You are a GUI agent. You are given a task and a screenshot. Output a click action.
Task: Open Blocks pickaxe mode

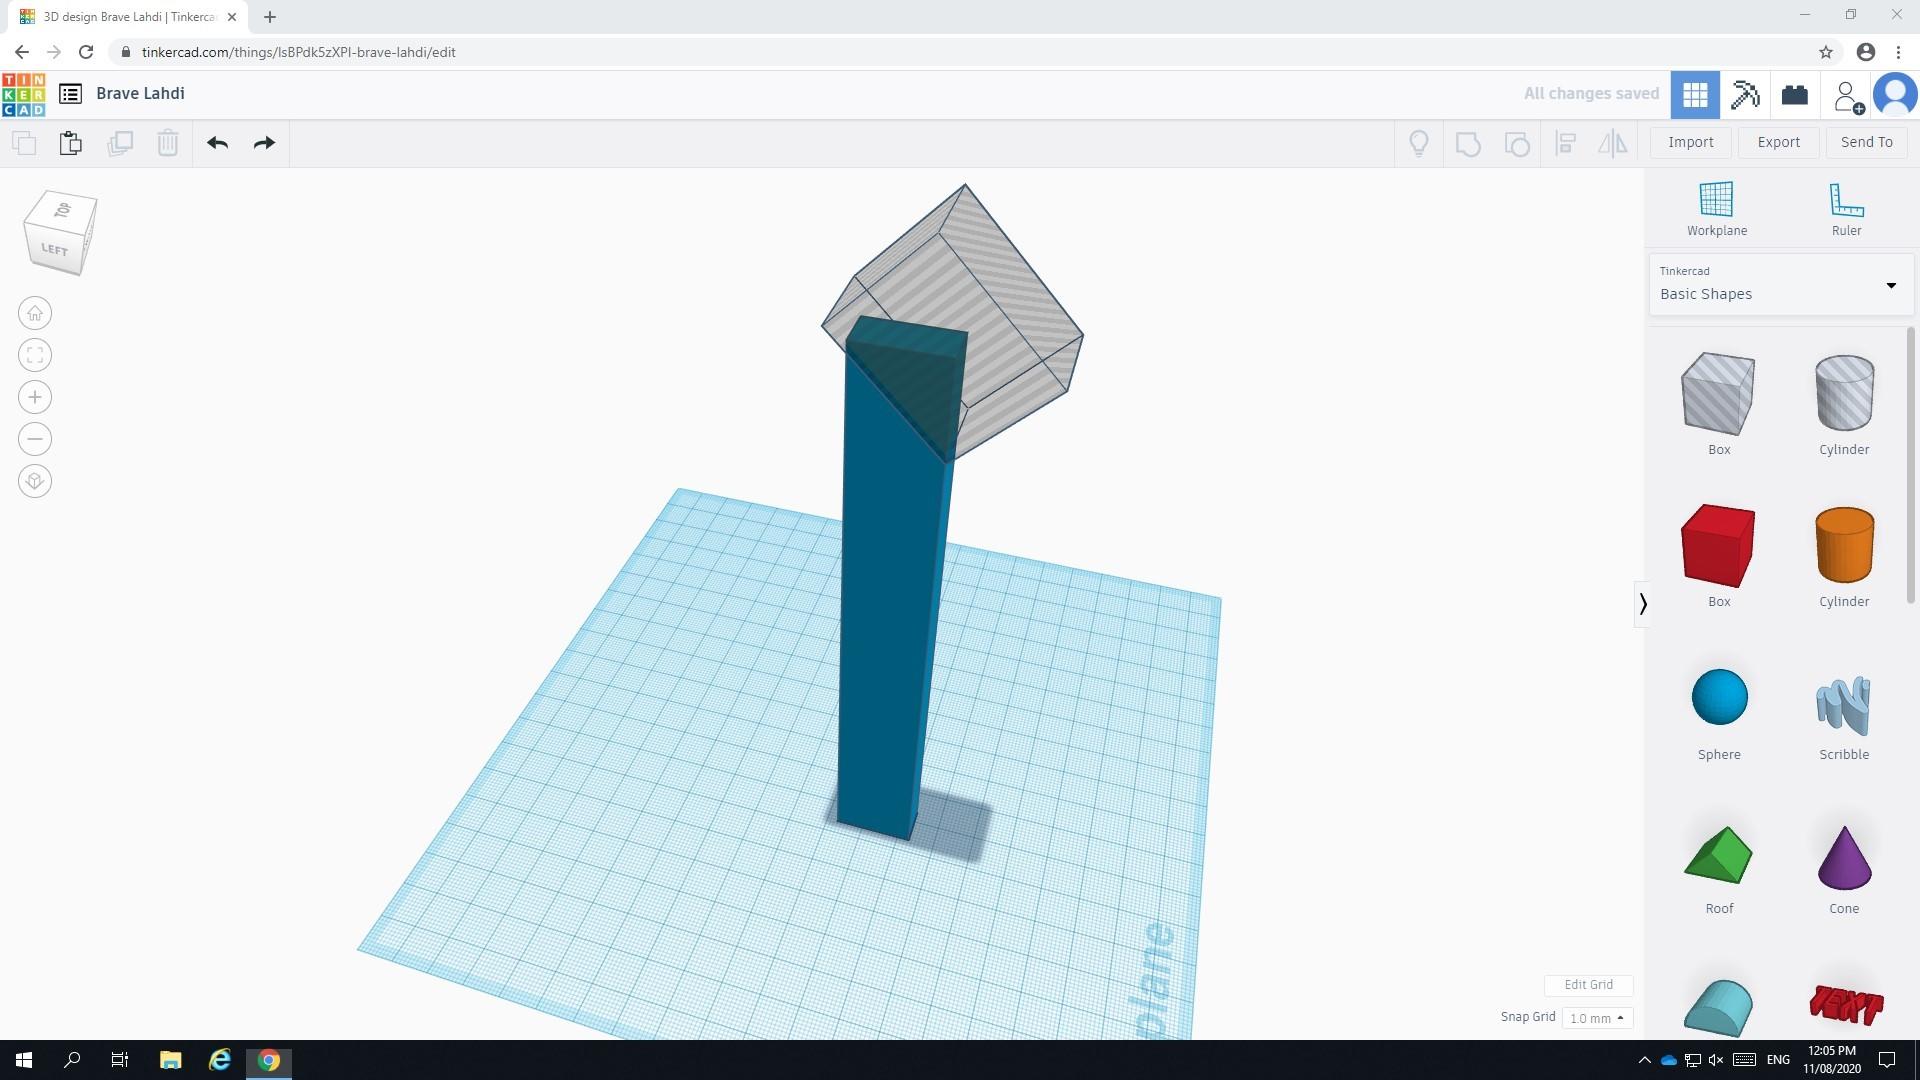(x=1744, y=94)
